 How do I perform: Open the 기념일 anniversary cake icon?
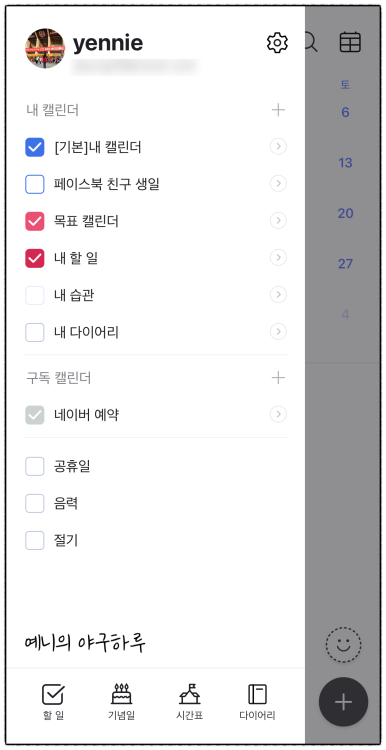(x=121, y=701)
